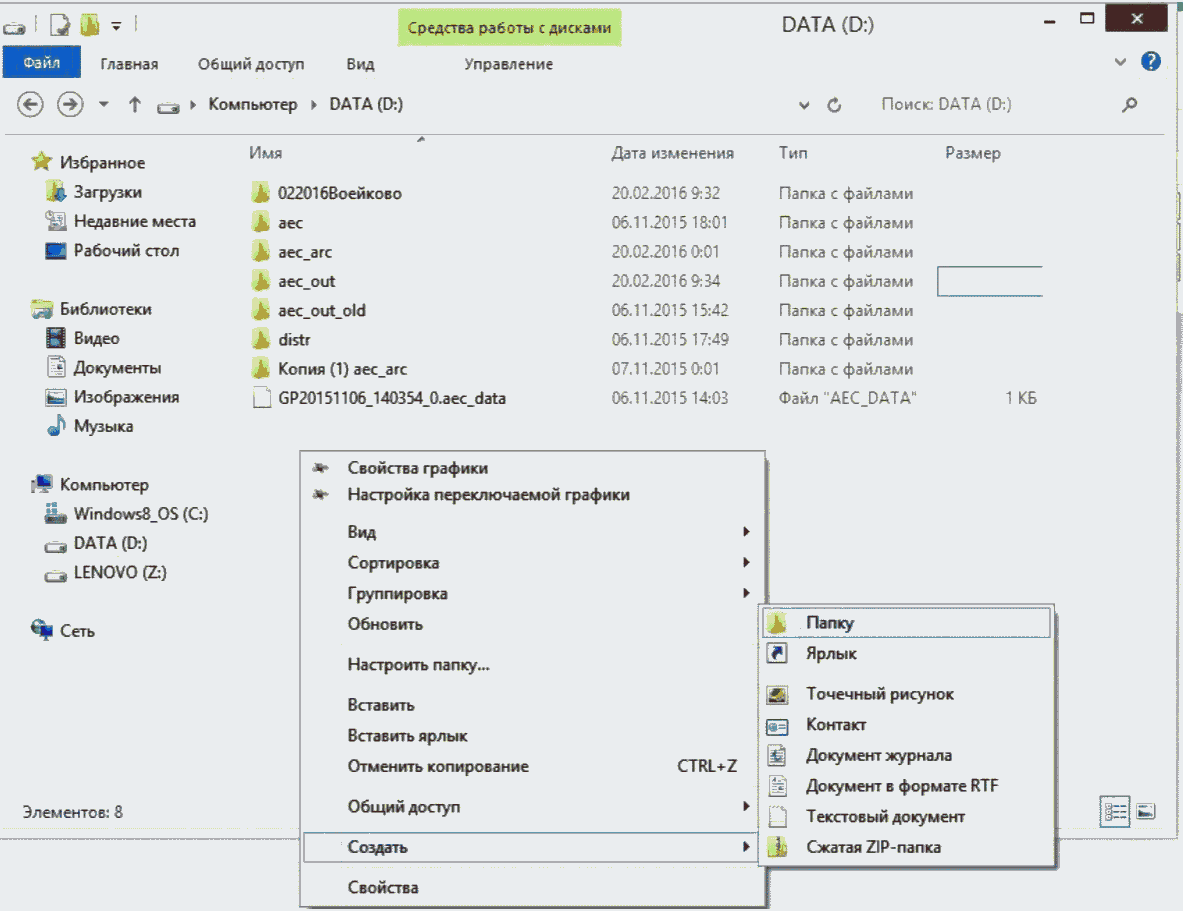This screenshot has width=1183, height=911.
Task: Switch to the Общий доступ ribbon tab
Action: (x=251, y=64)
